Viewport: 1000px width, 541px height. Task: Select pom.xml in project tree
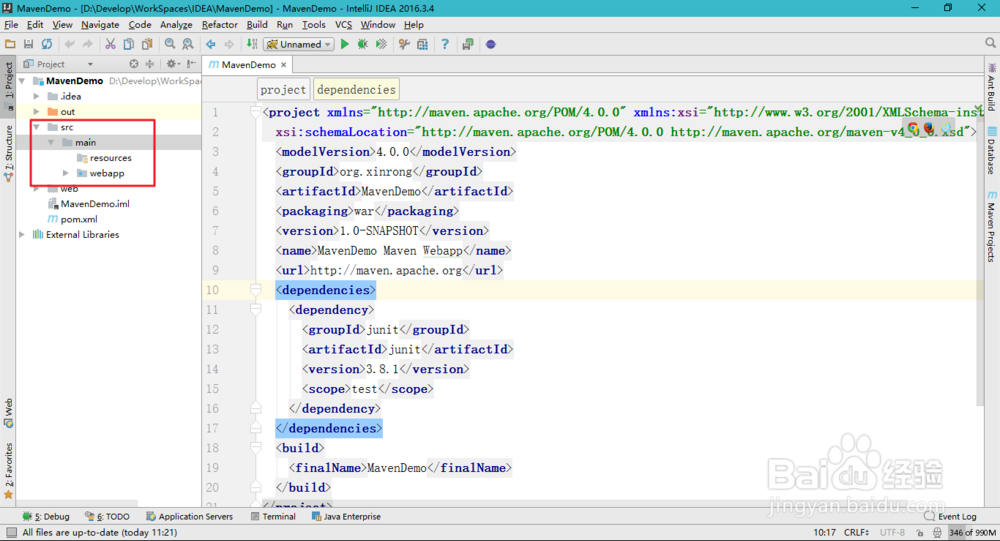click(73, 219)
